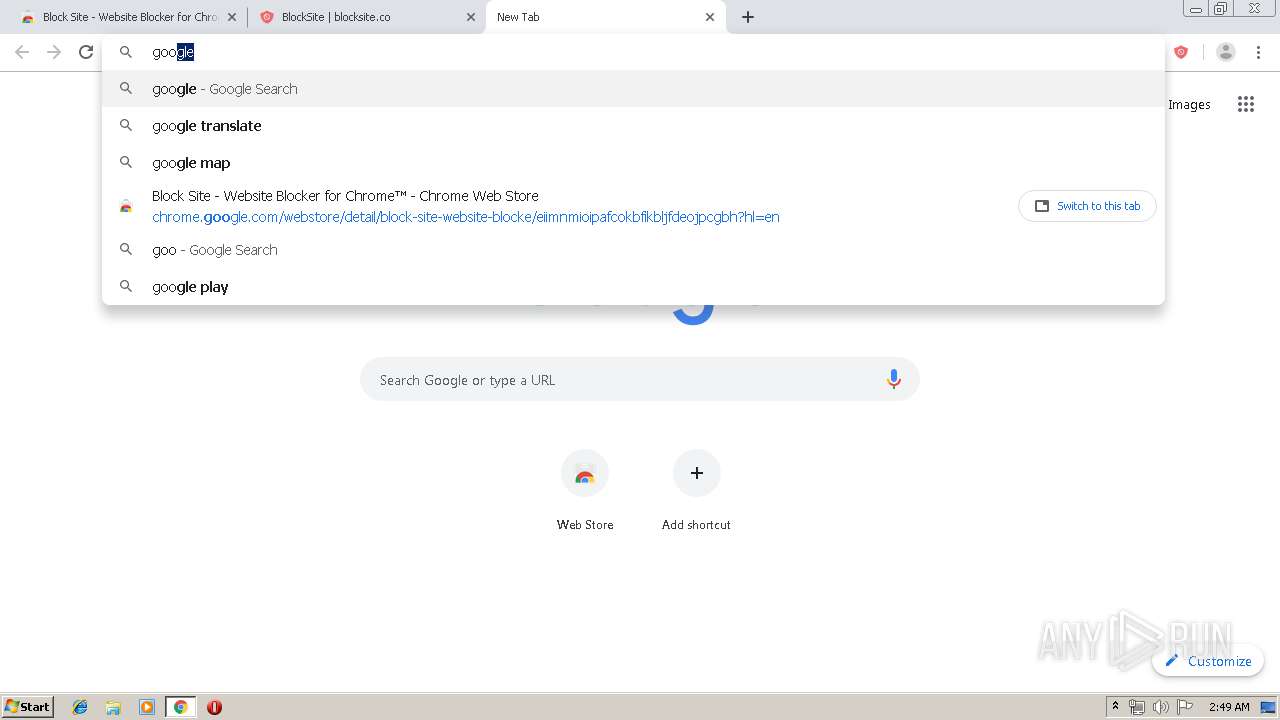Viewport: 1280px width, 720px height.
Task: Open the Images link
Action: pyautogui.click(x=1189, y=104)
